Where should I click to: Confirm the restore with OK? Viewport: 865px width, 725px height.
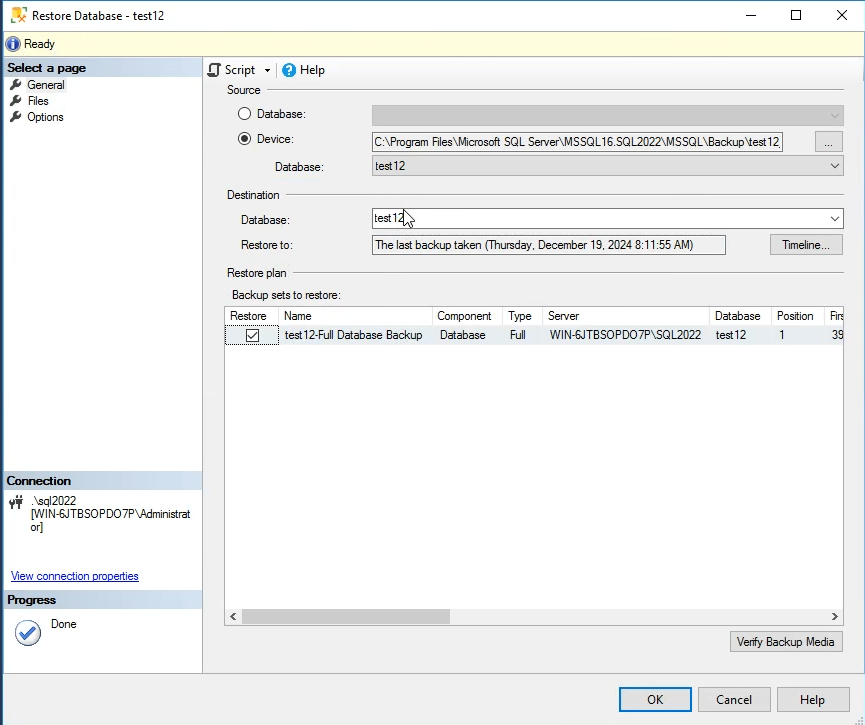(655, 700)
